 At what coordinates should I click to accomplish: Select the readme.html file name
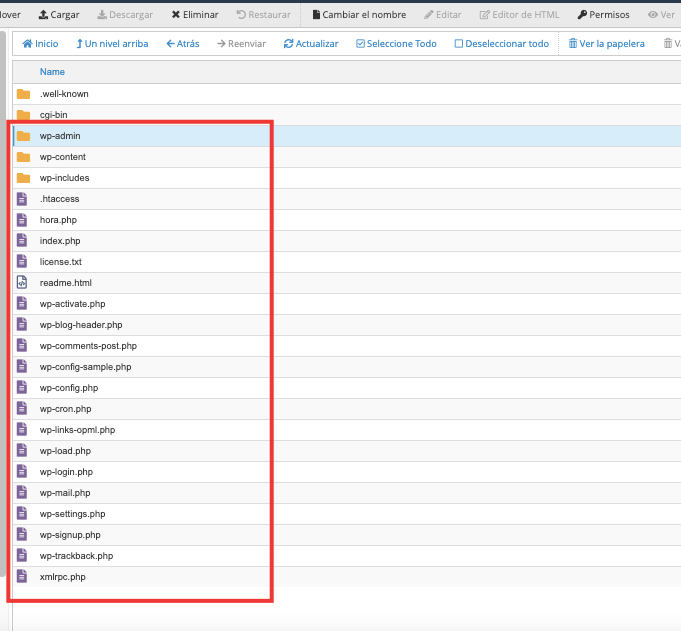point(66,283)
